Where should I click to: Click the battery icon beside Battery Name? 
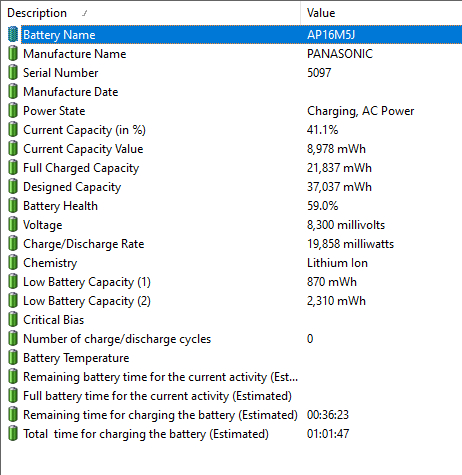click(x=13, y=34)
